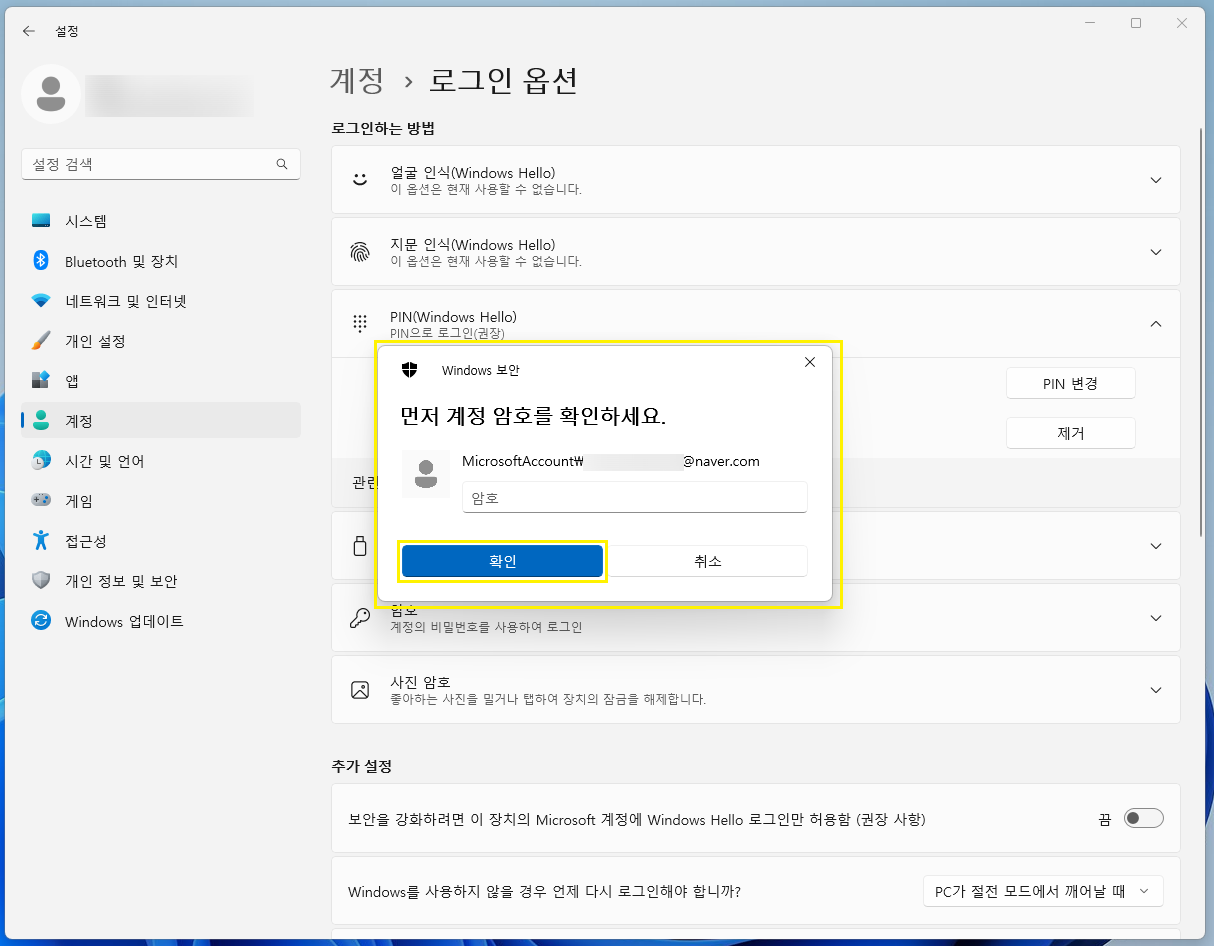Click the security key USB icon
The image size is (1214, 946).
(360, 546)
